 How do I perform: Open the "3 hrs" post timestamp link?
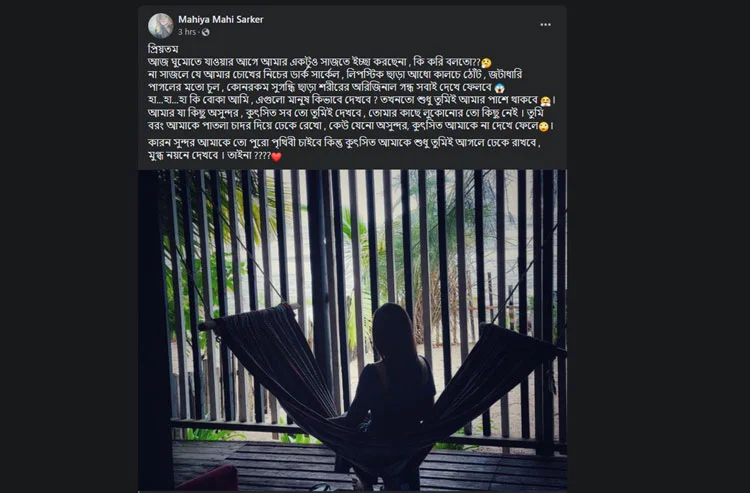[x=187, y=32]
